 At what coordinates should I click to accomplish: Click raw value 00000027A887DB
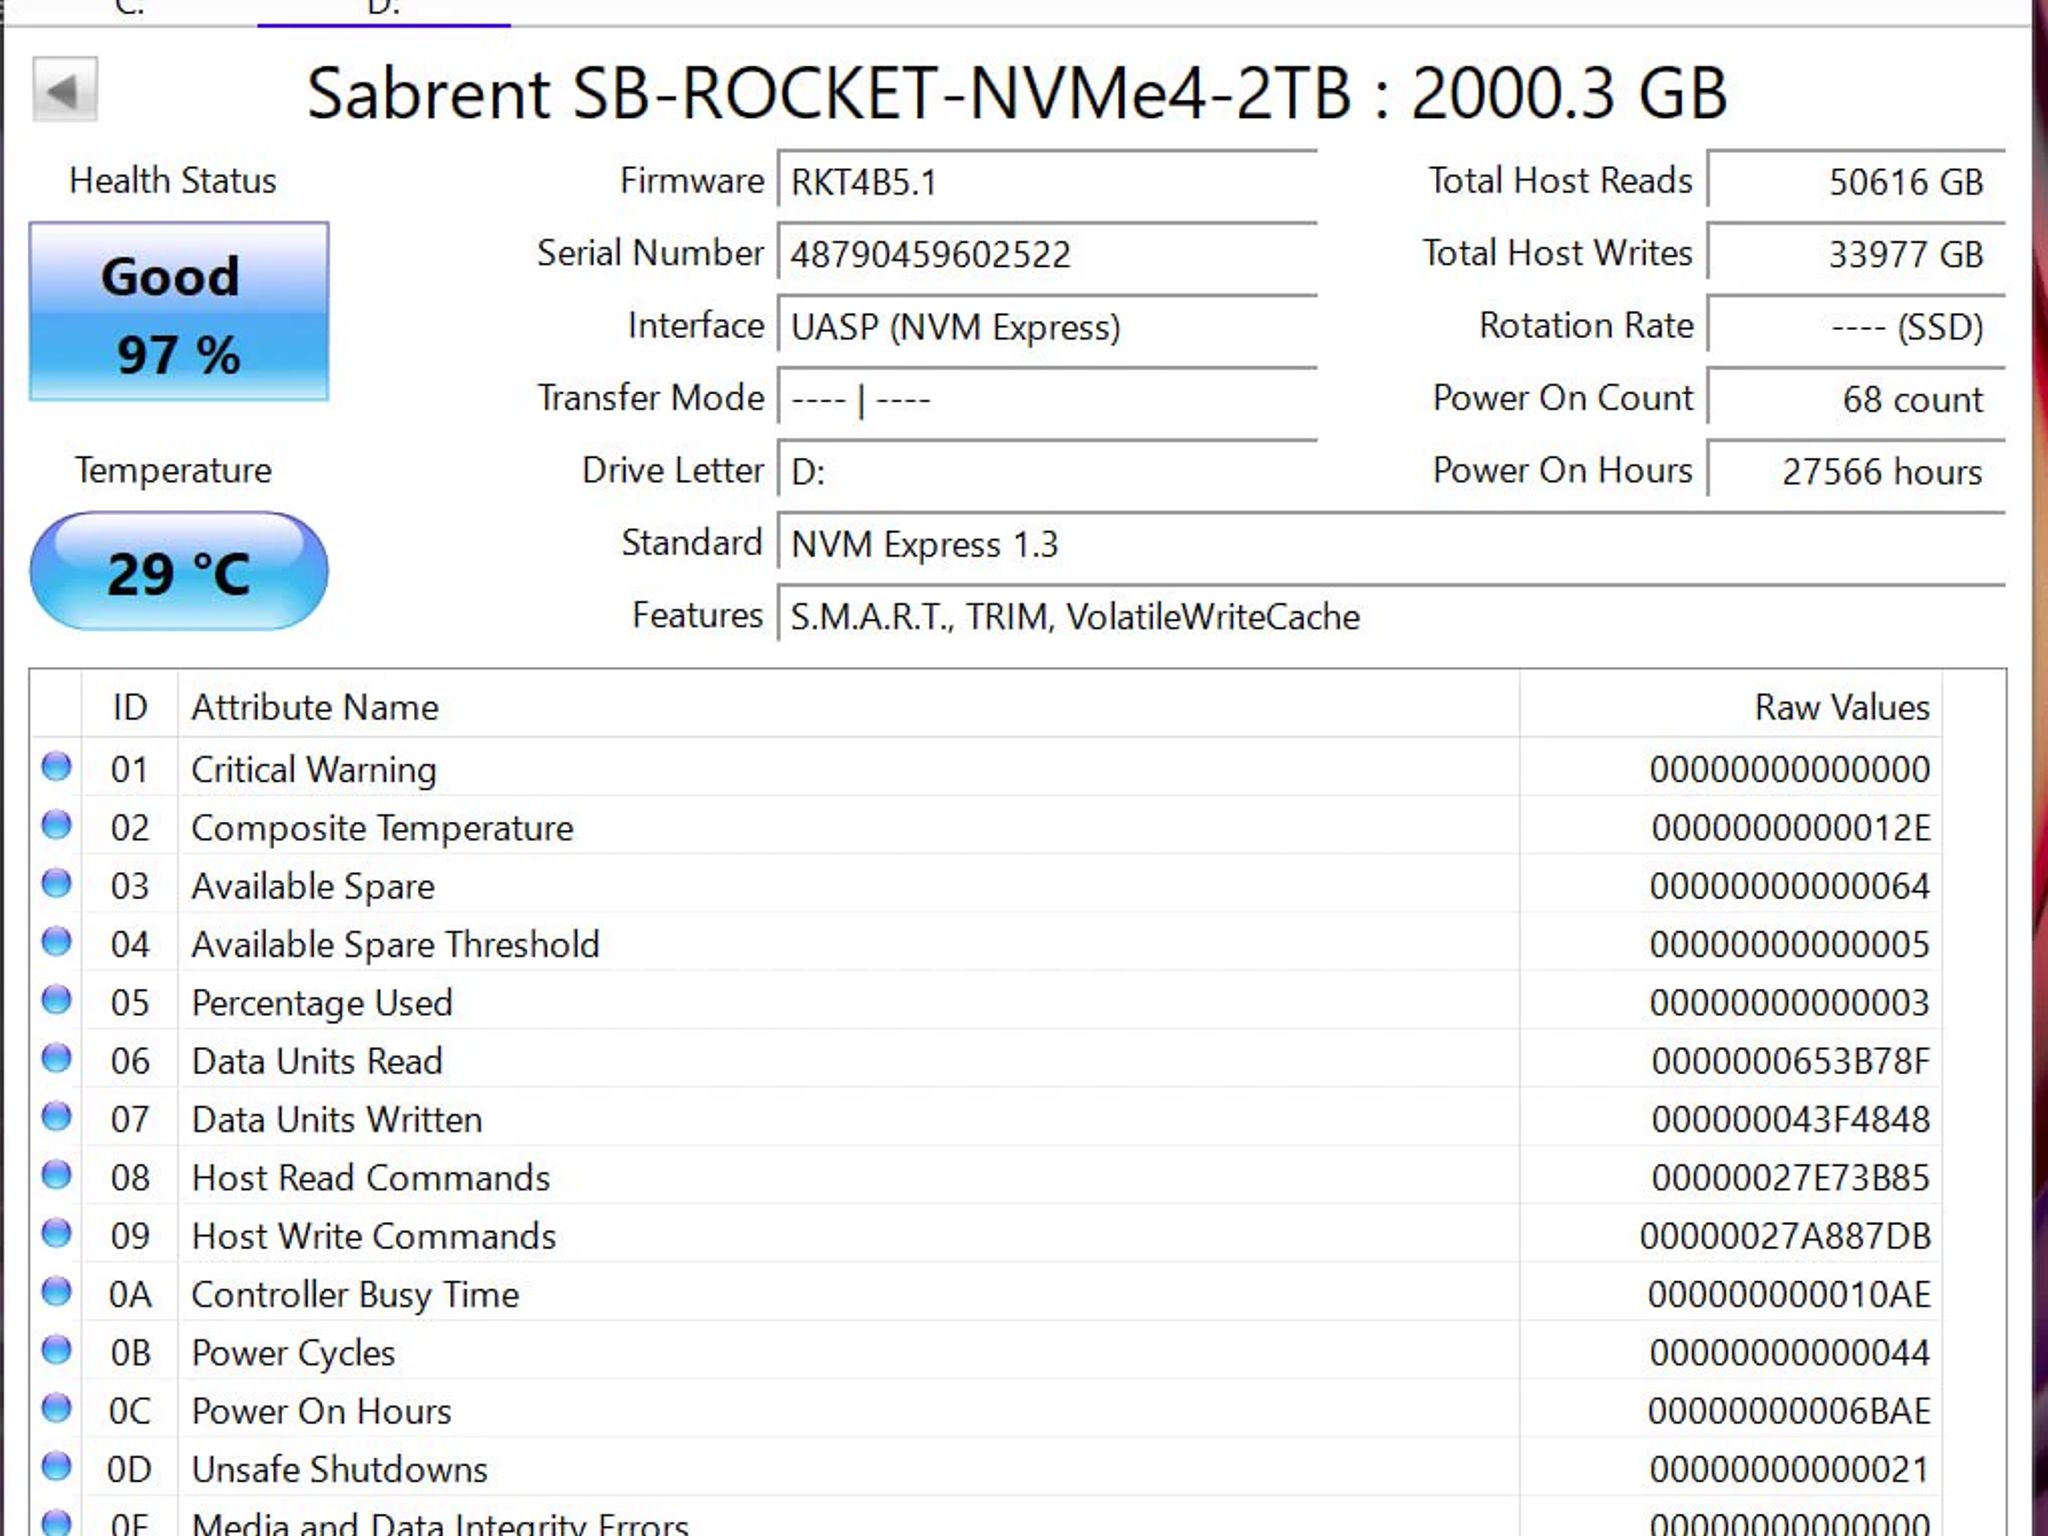[1785, 1236]
